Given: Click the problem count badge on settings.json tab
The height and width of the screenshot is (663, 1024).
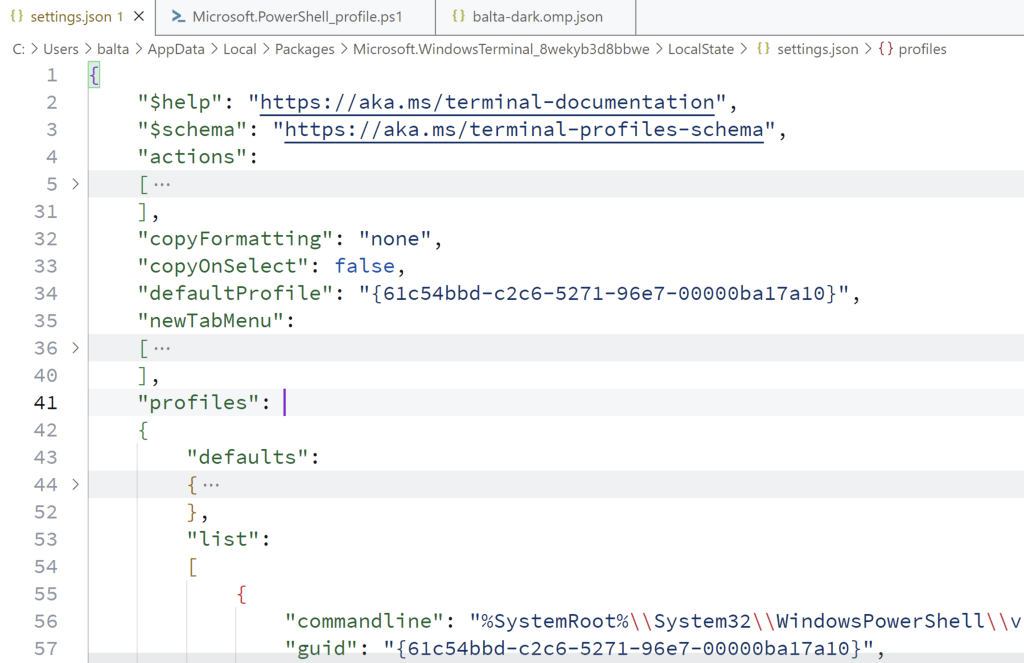Looking at the screenshot, I should pos(120,17).
